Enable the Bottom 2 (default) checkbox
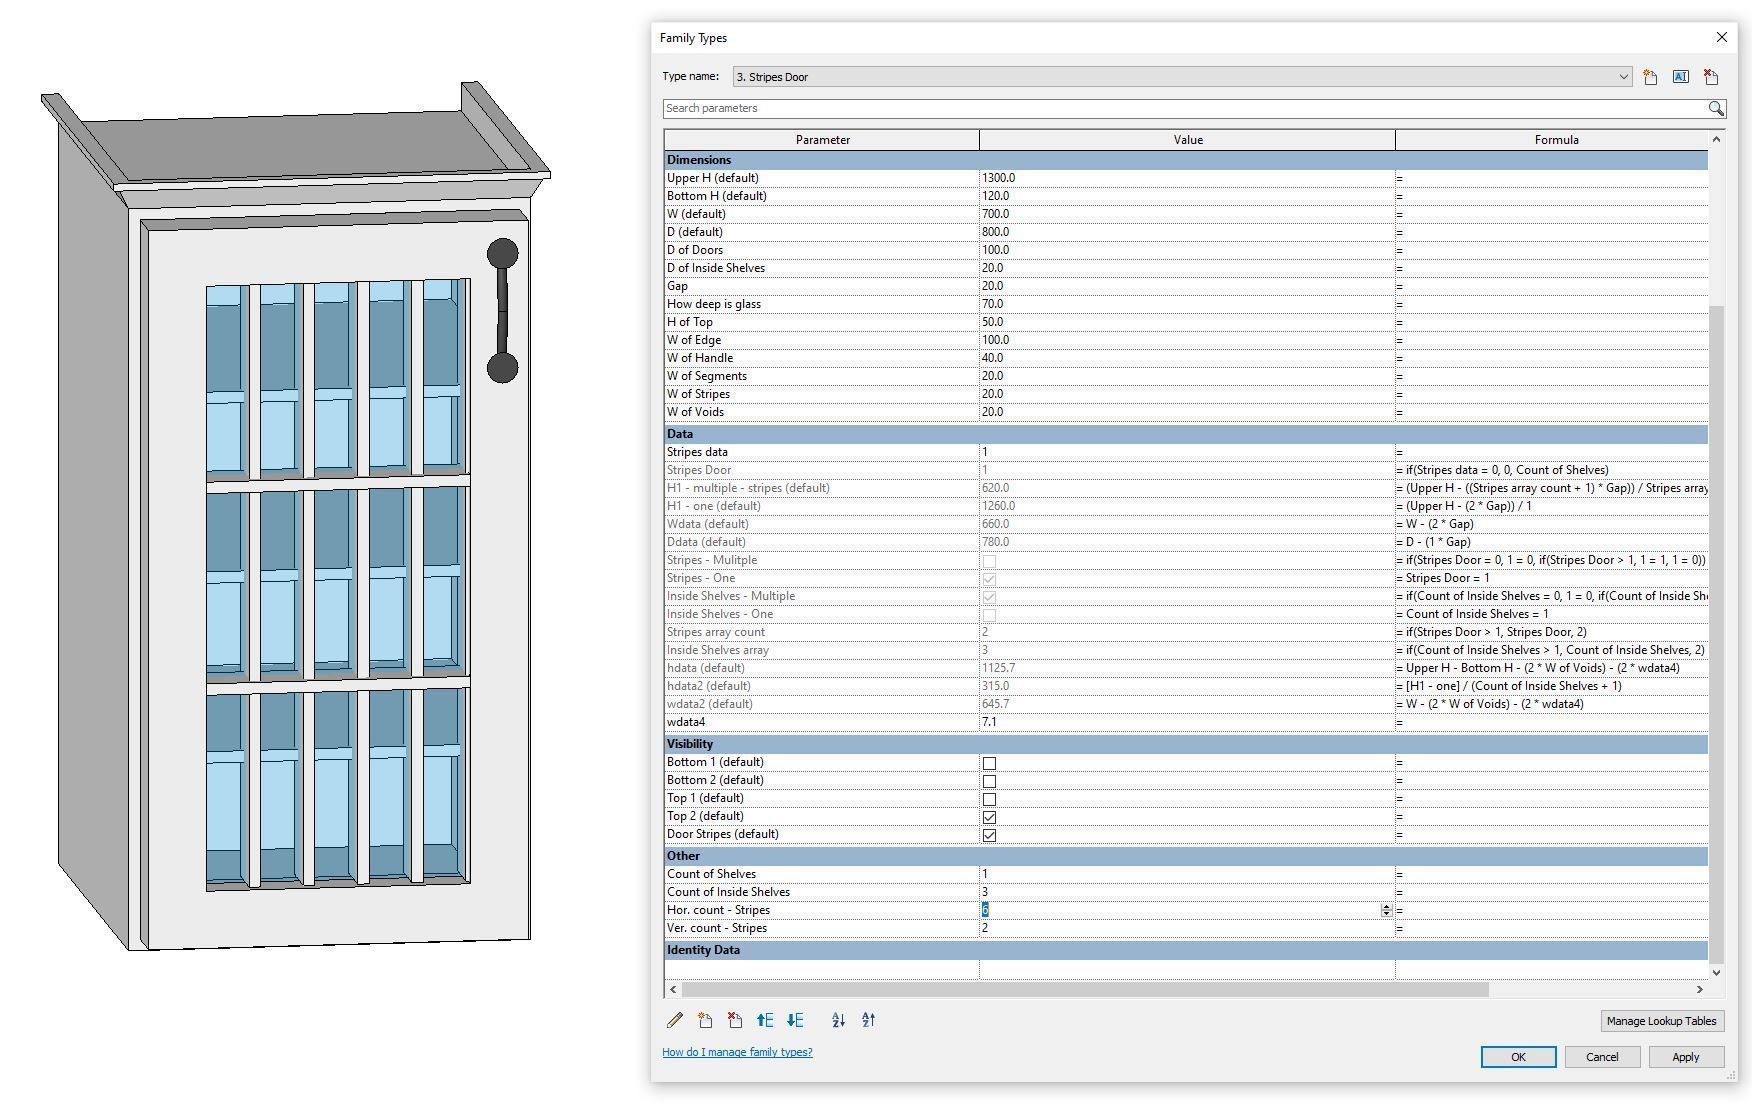The height and width of the screenshot is (1117, 1752). coord(989,781)
